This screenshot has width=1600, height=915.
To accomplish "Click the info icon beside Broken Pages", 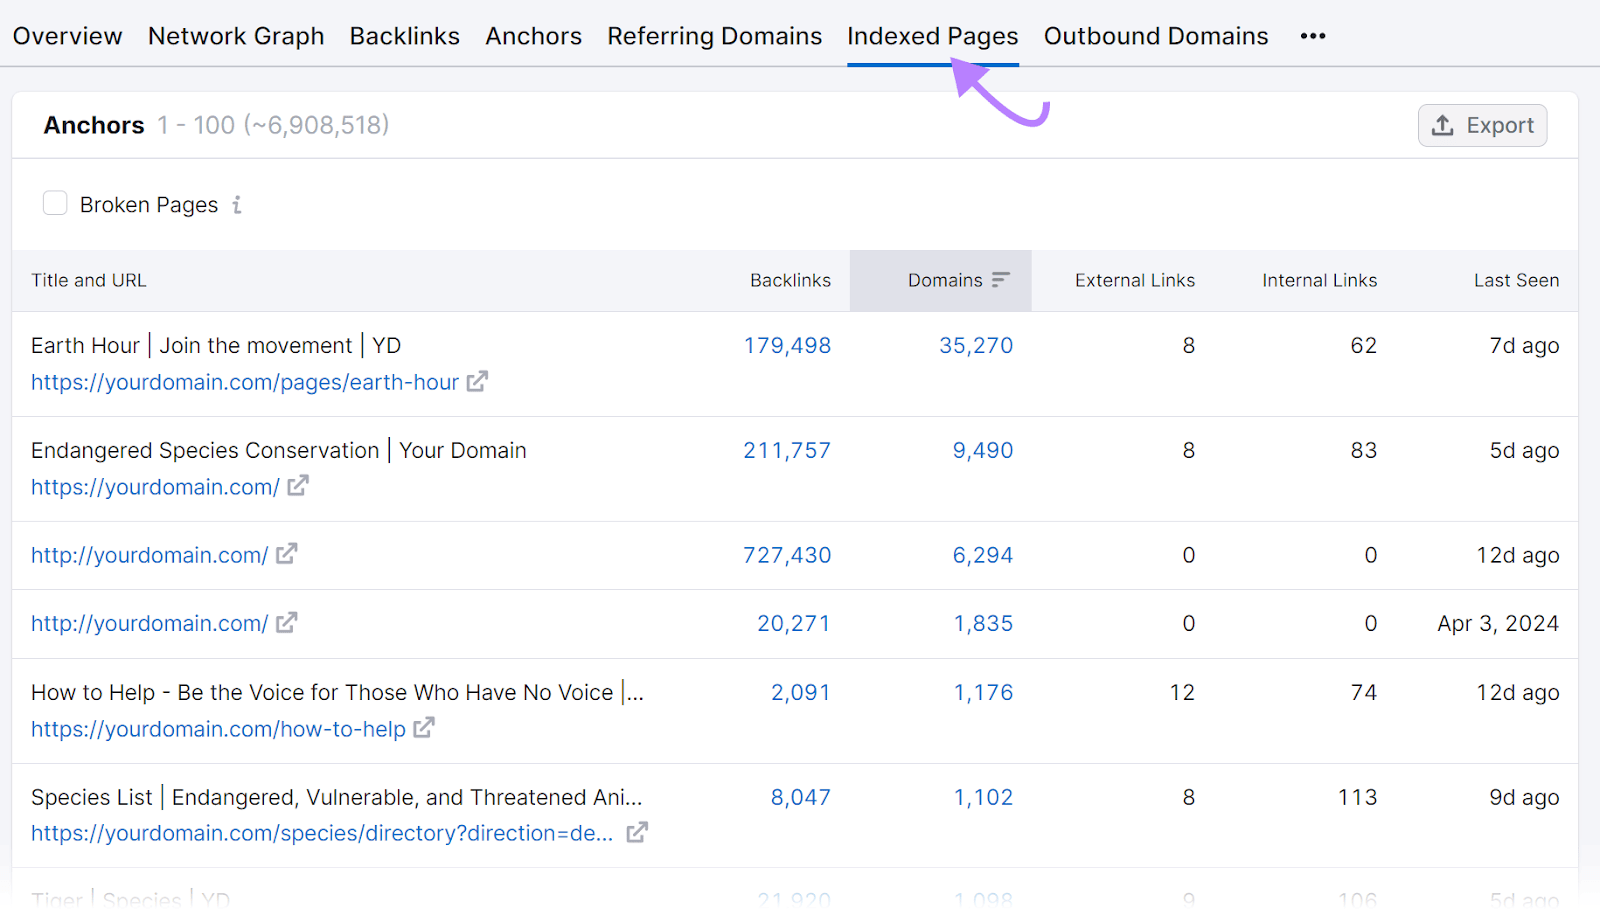I will coord(237,204).
